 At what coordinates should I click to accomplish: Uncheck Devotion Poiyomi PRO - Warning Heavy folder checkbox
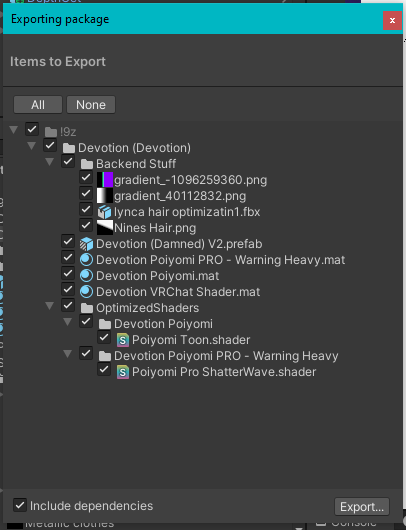click(86, 353)
